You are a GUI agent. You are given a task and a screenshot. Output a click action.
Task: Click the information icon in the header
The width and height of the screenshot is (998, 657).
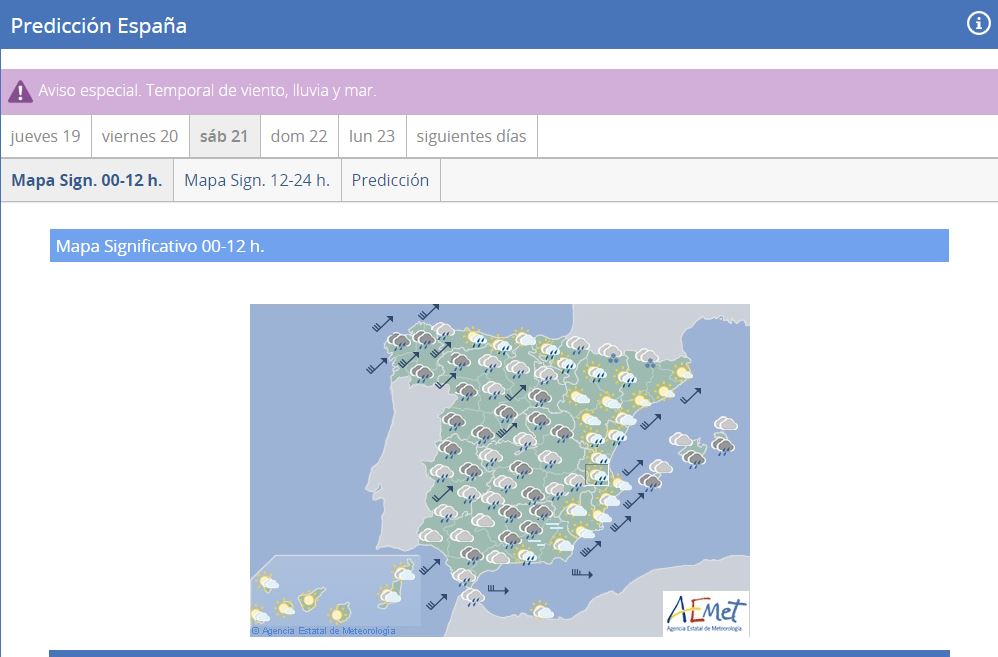[978, 24]
